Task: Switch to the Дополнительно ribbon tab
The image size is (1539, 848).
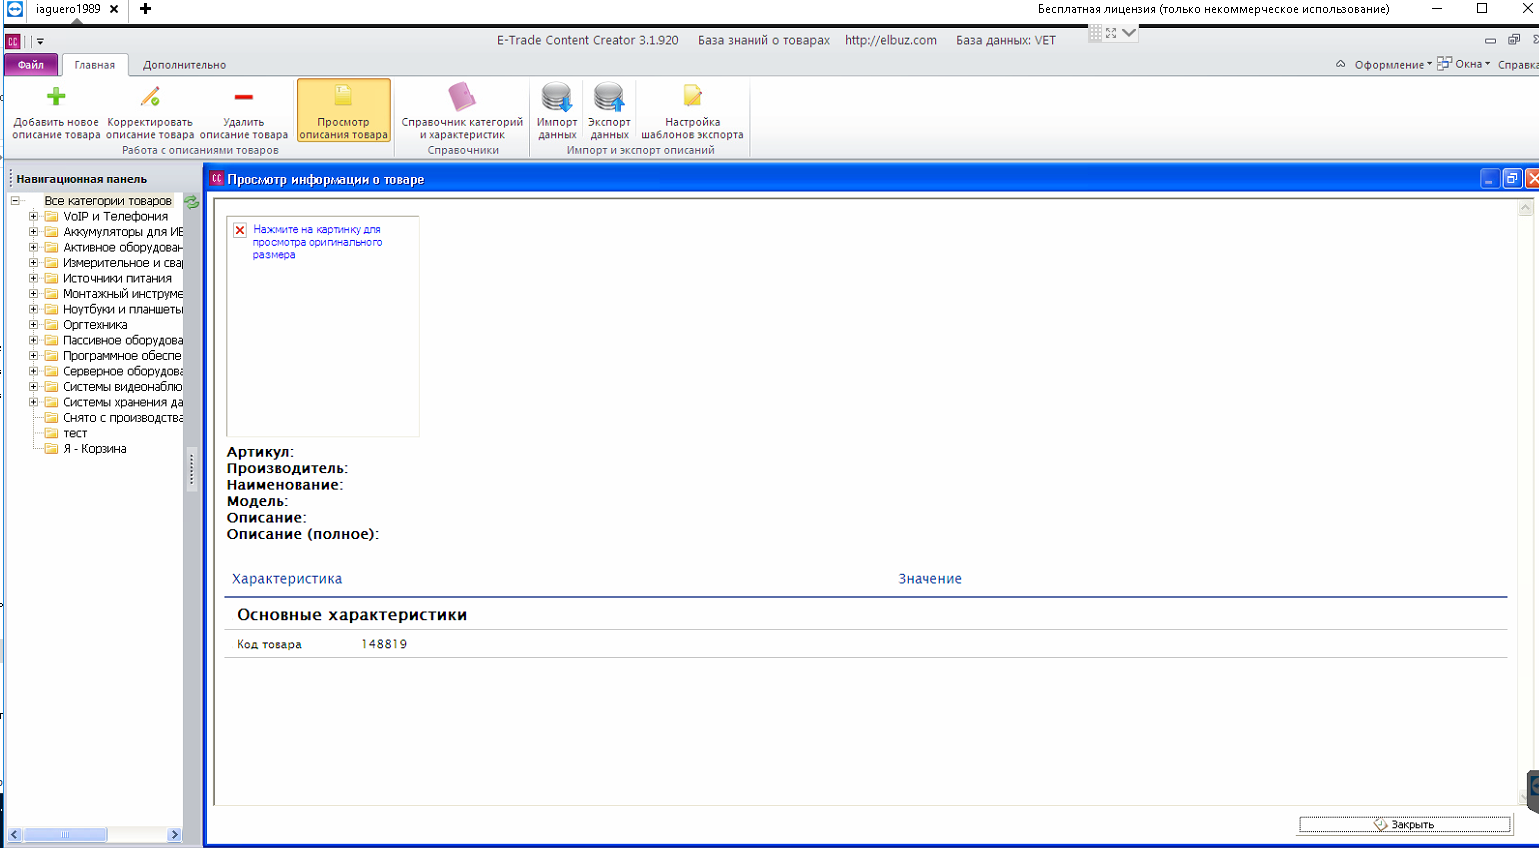Action: [184, 65]
